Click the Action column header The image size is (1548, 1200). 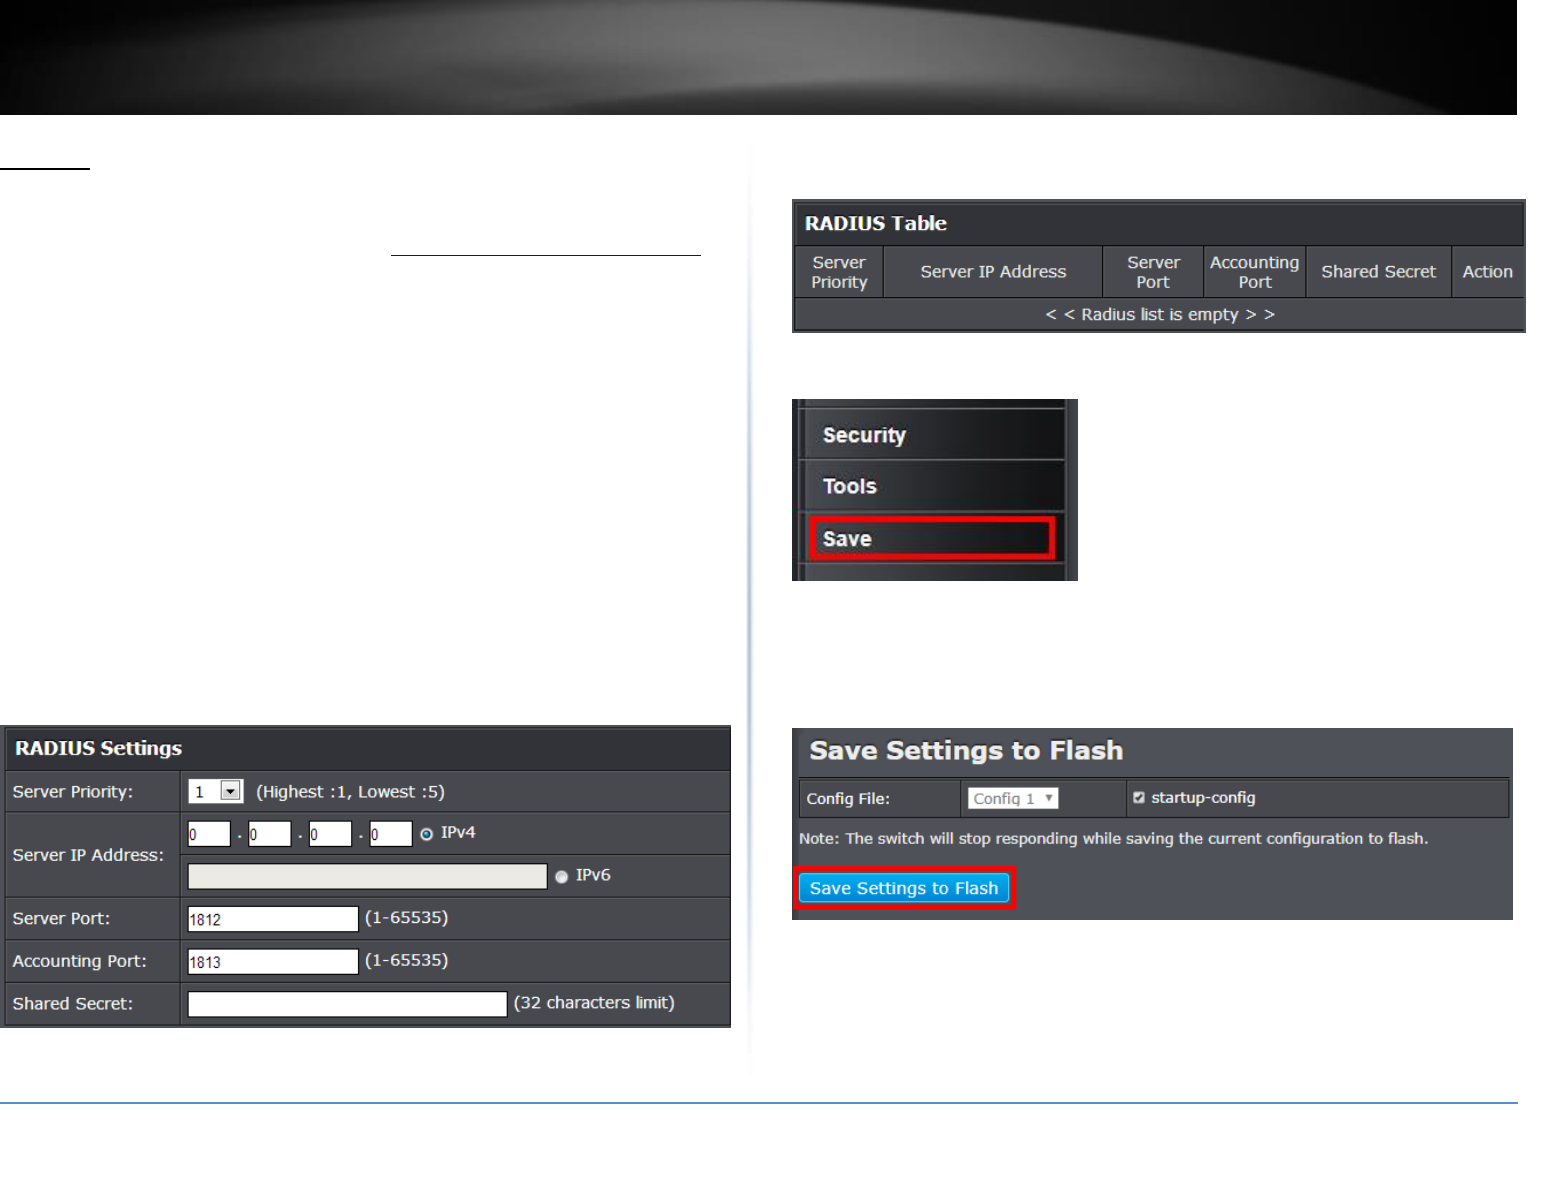(1487, 272)
